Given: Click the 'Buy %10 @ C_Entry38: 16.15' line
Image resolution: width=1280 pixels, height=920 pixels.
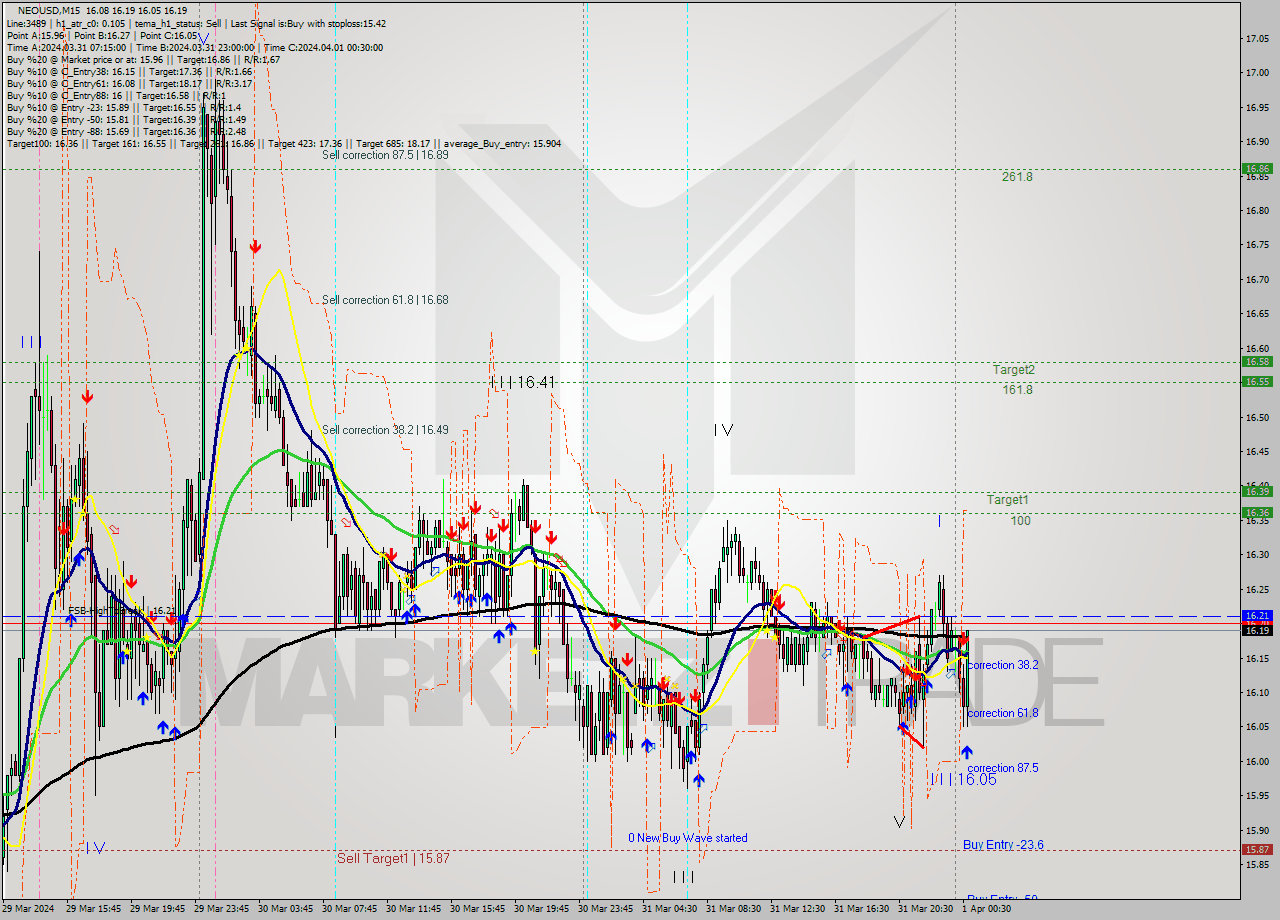Looking at the screenshot, I should (129, 71).
